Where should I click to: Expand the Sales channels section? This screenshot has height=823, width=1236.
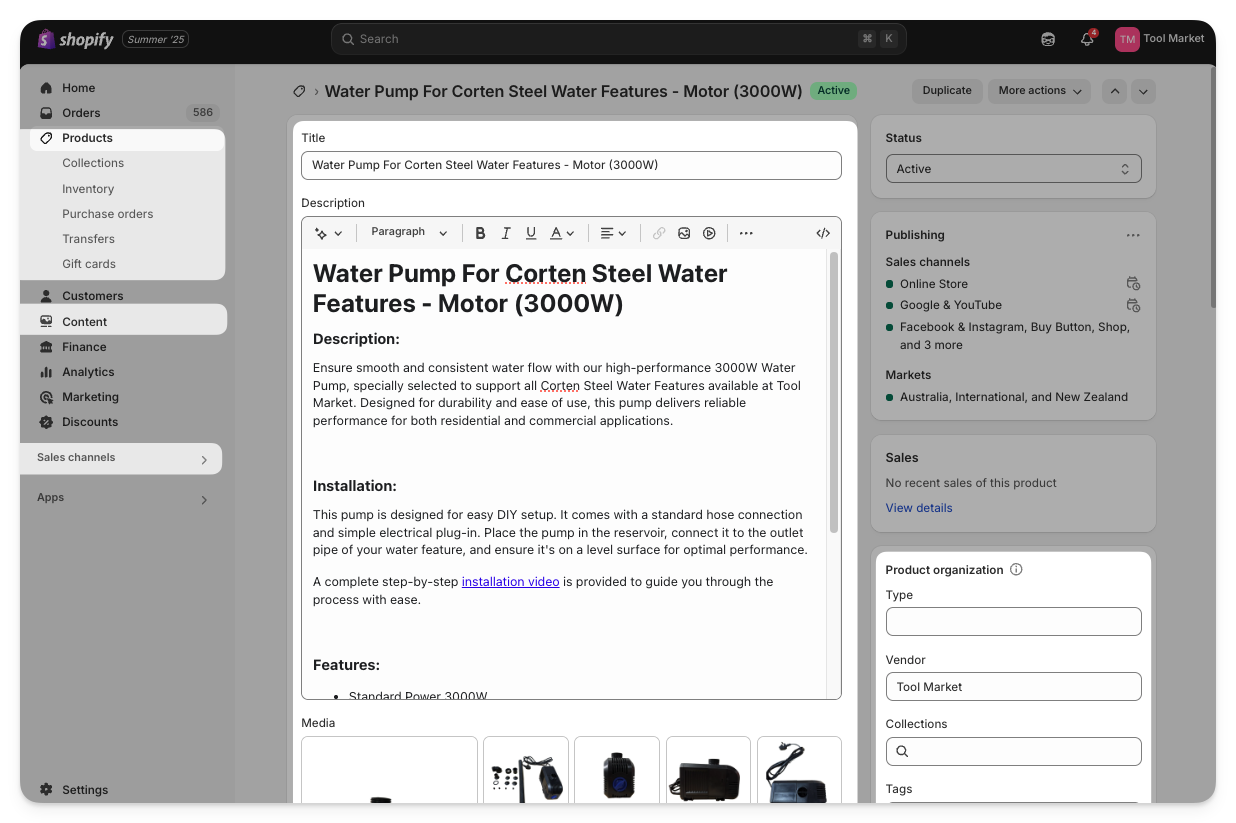click(204, 459)
